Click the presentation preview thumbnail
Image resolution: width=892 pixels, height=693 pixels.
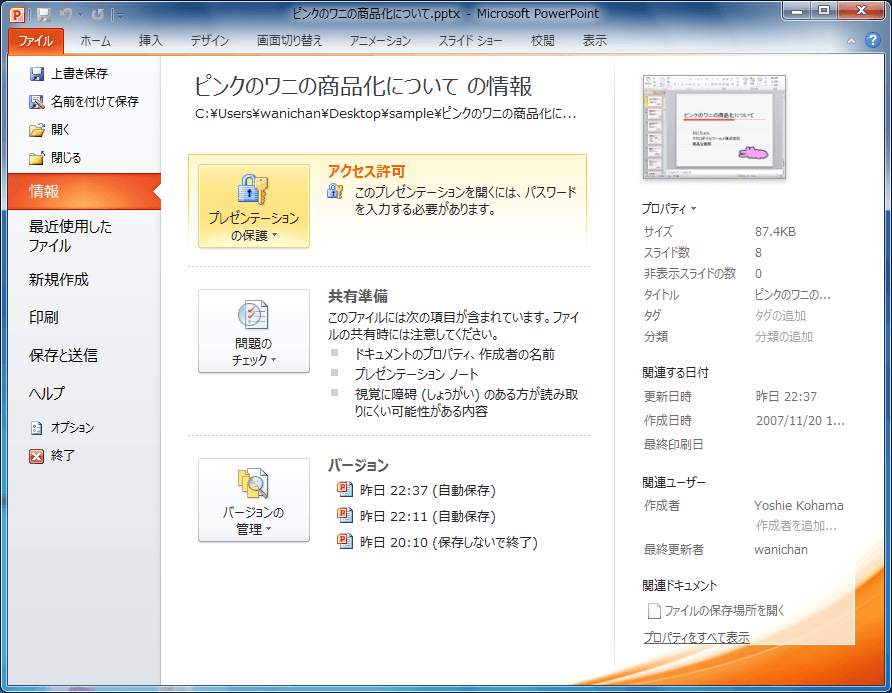714,127
